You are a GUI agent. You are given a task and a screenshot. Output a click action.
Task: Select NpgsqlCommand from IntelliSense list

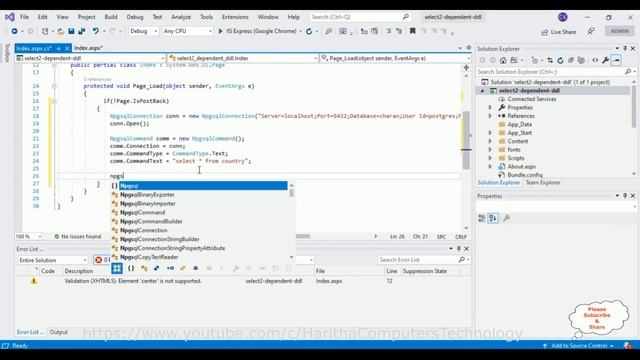[142, 212]
